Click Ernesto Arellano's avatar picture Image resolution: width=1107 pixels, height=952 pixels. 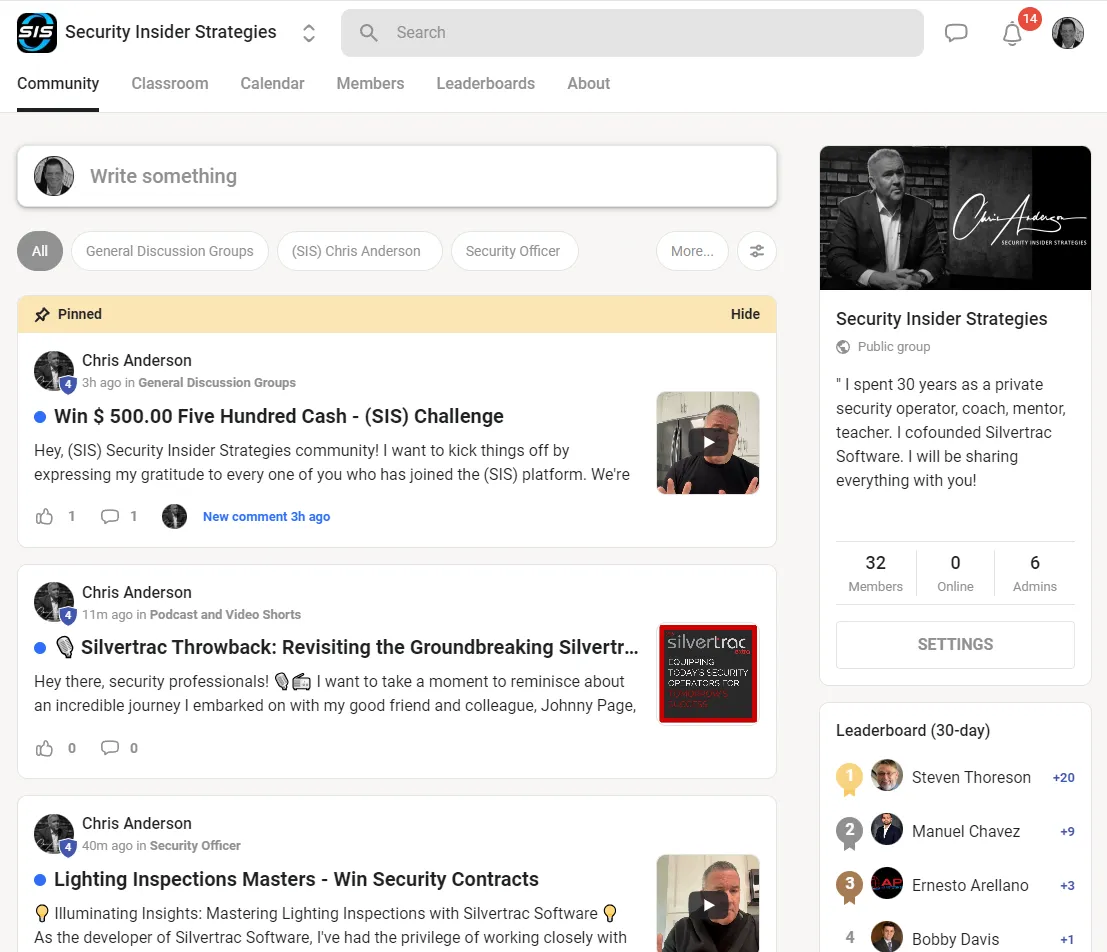click(x=887, y=883)
